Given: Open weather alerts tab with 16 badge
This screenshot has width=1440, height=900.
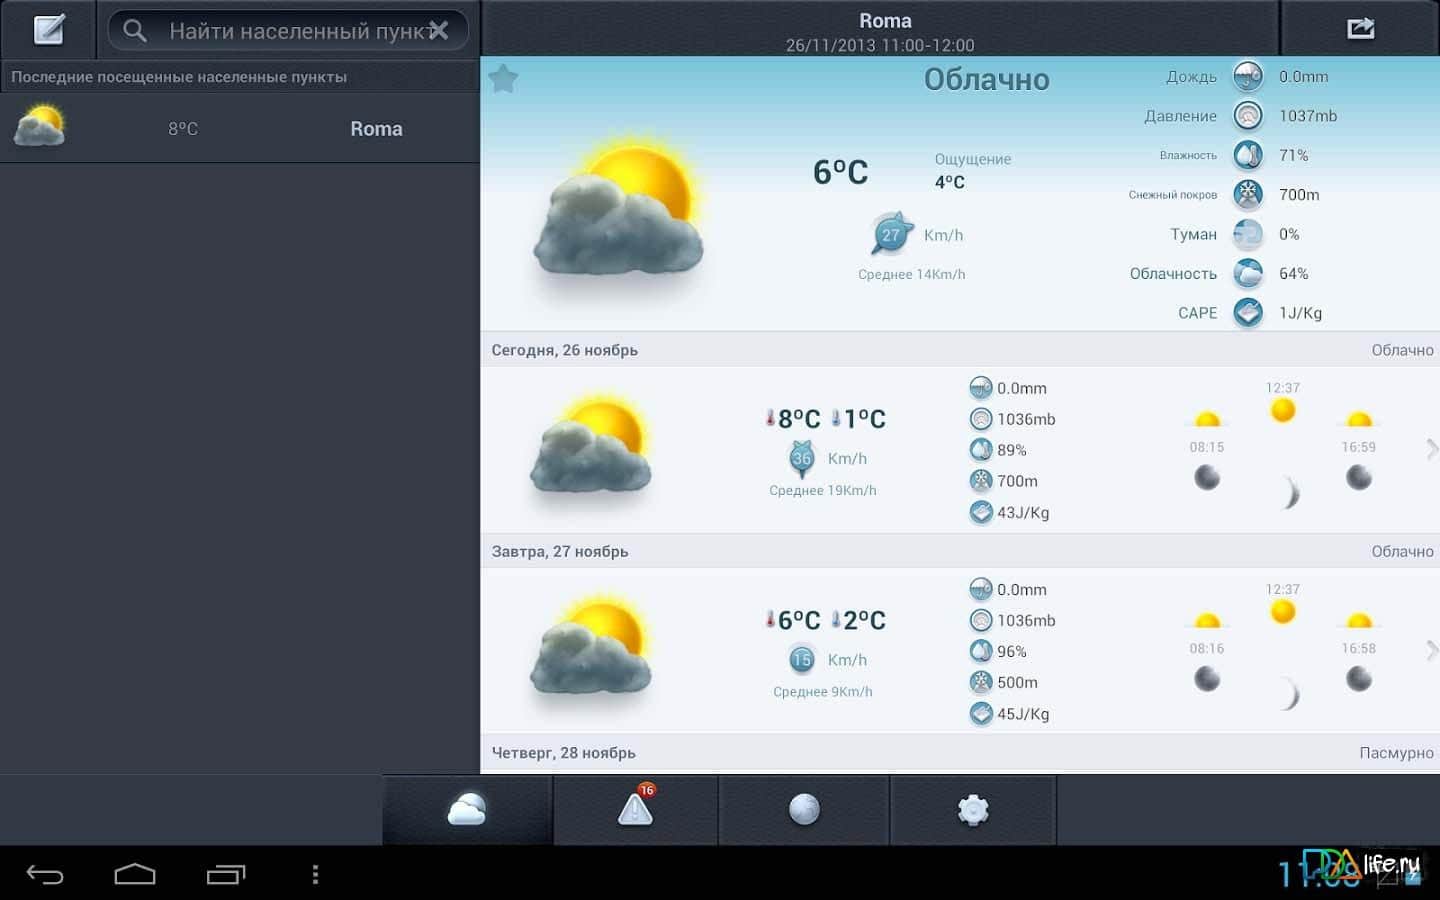Looking at the screenshot, I should click(x=635, y=809).
